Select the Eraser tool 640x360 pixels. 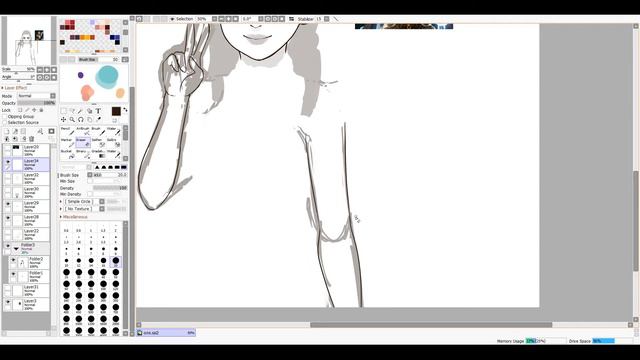(x=83, y=142)
